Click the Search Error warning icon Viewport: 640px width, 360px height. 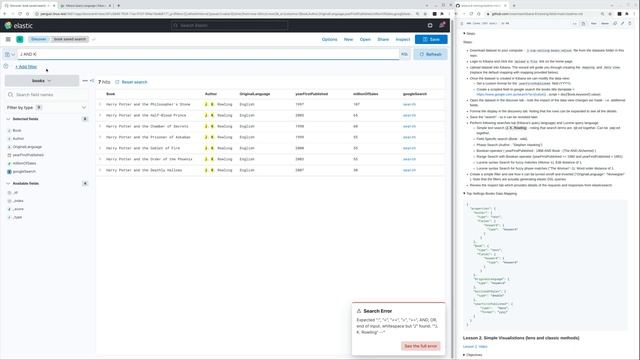click(359, 311)
